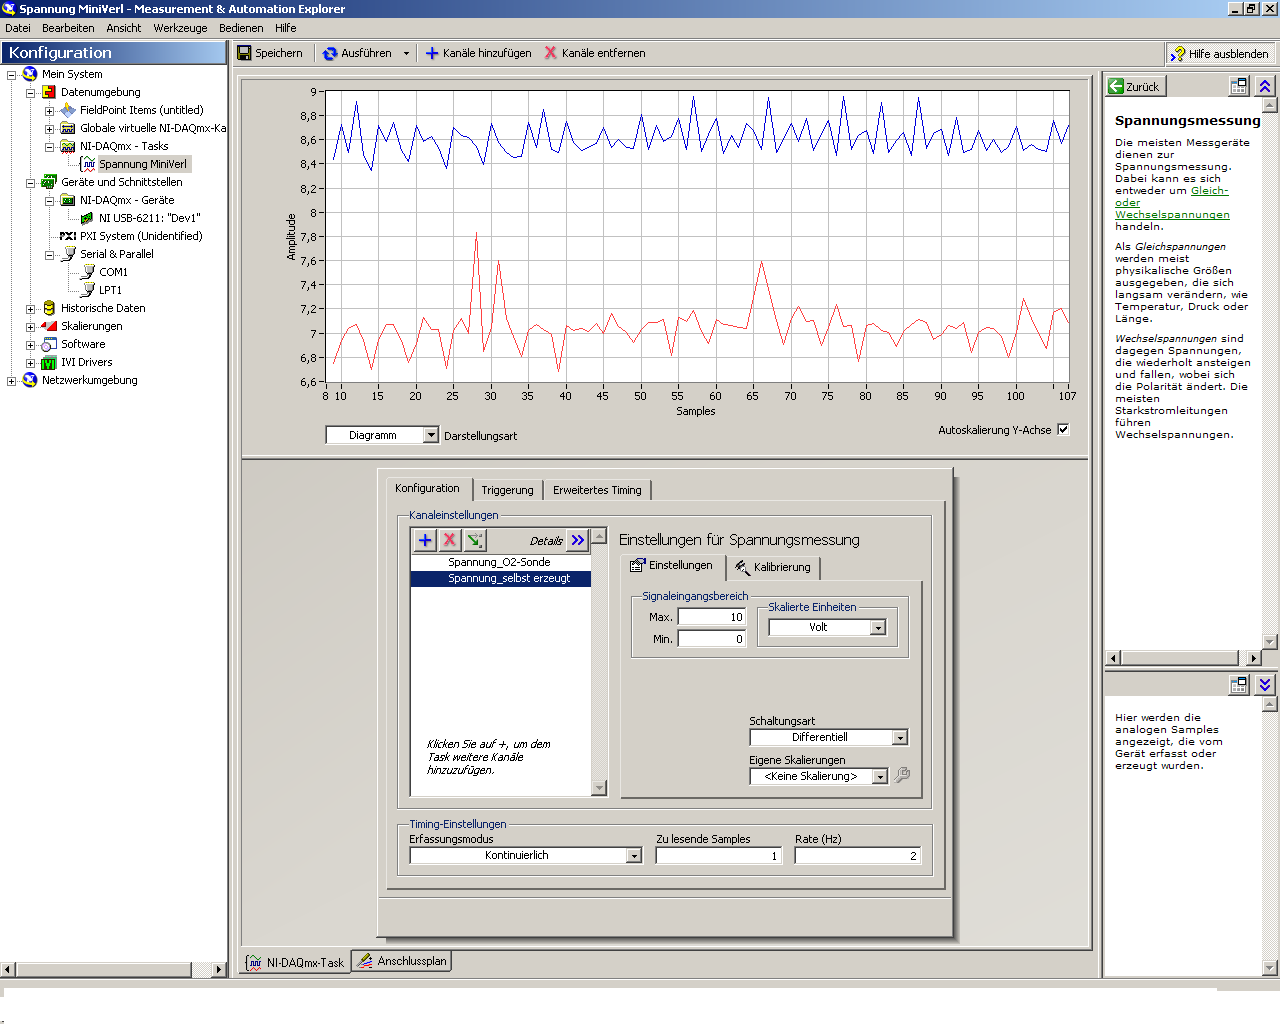Image resolution: width=1280 pixels, height=1024 pixels.
Task: Click Kanäle entfernen red X icon
Action: tap(551, 53)
